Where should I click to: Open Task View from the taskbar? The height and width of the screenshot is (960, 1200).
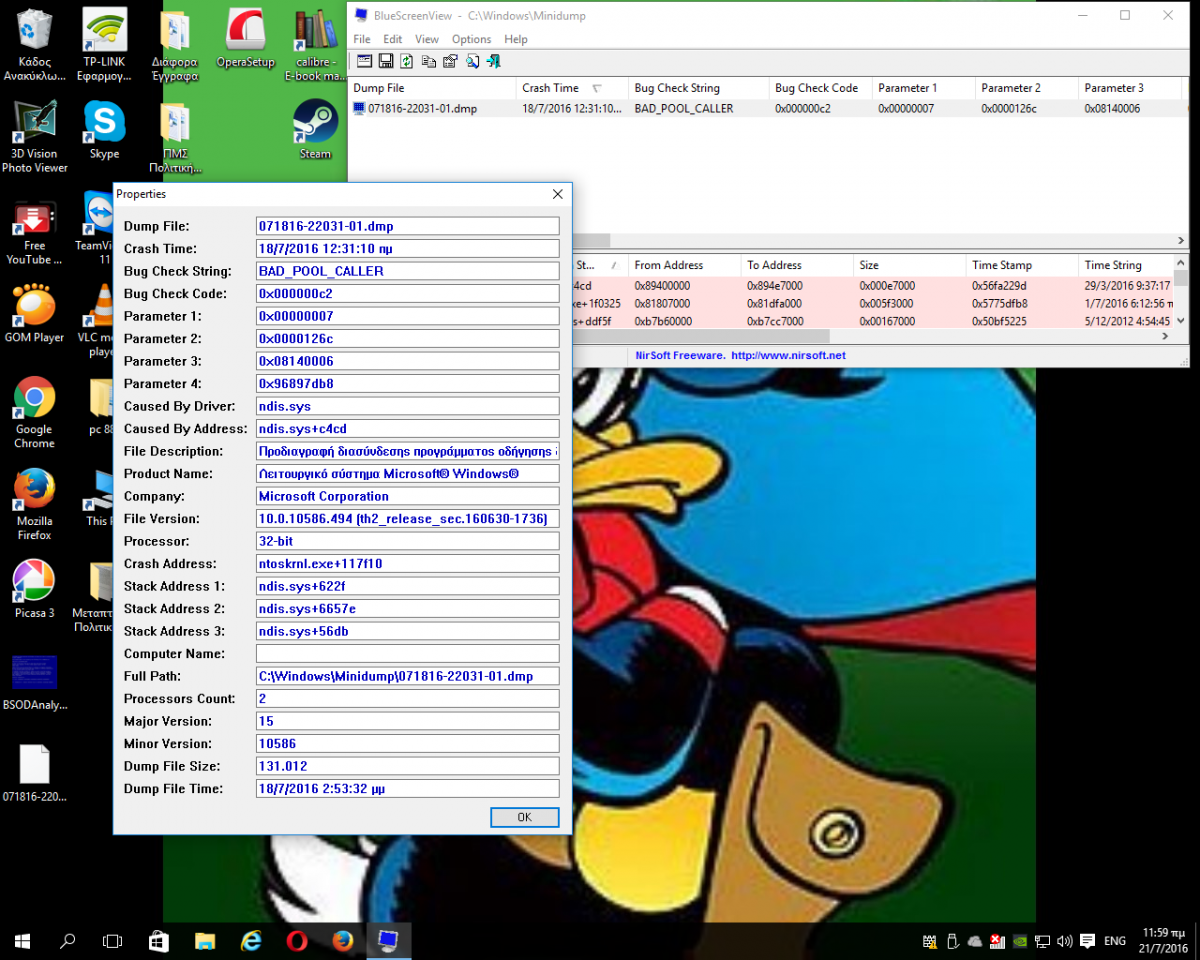click(x=113, y=941)
